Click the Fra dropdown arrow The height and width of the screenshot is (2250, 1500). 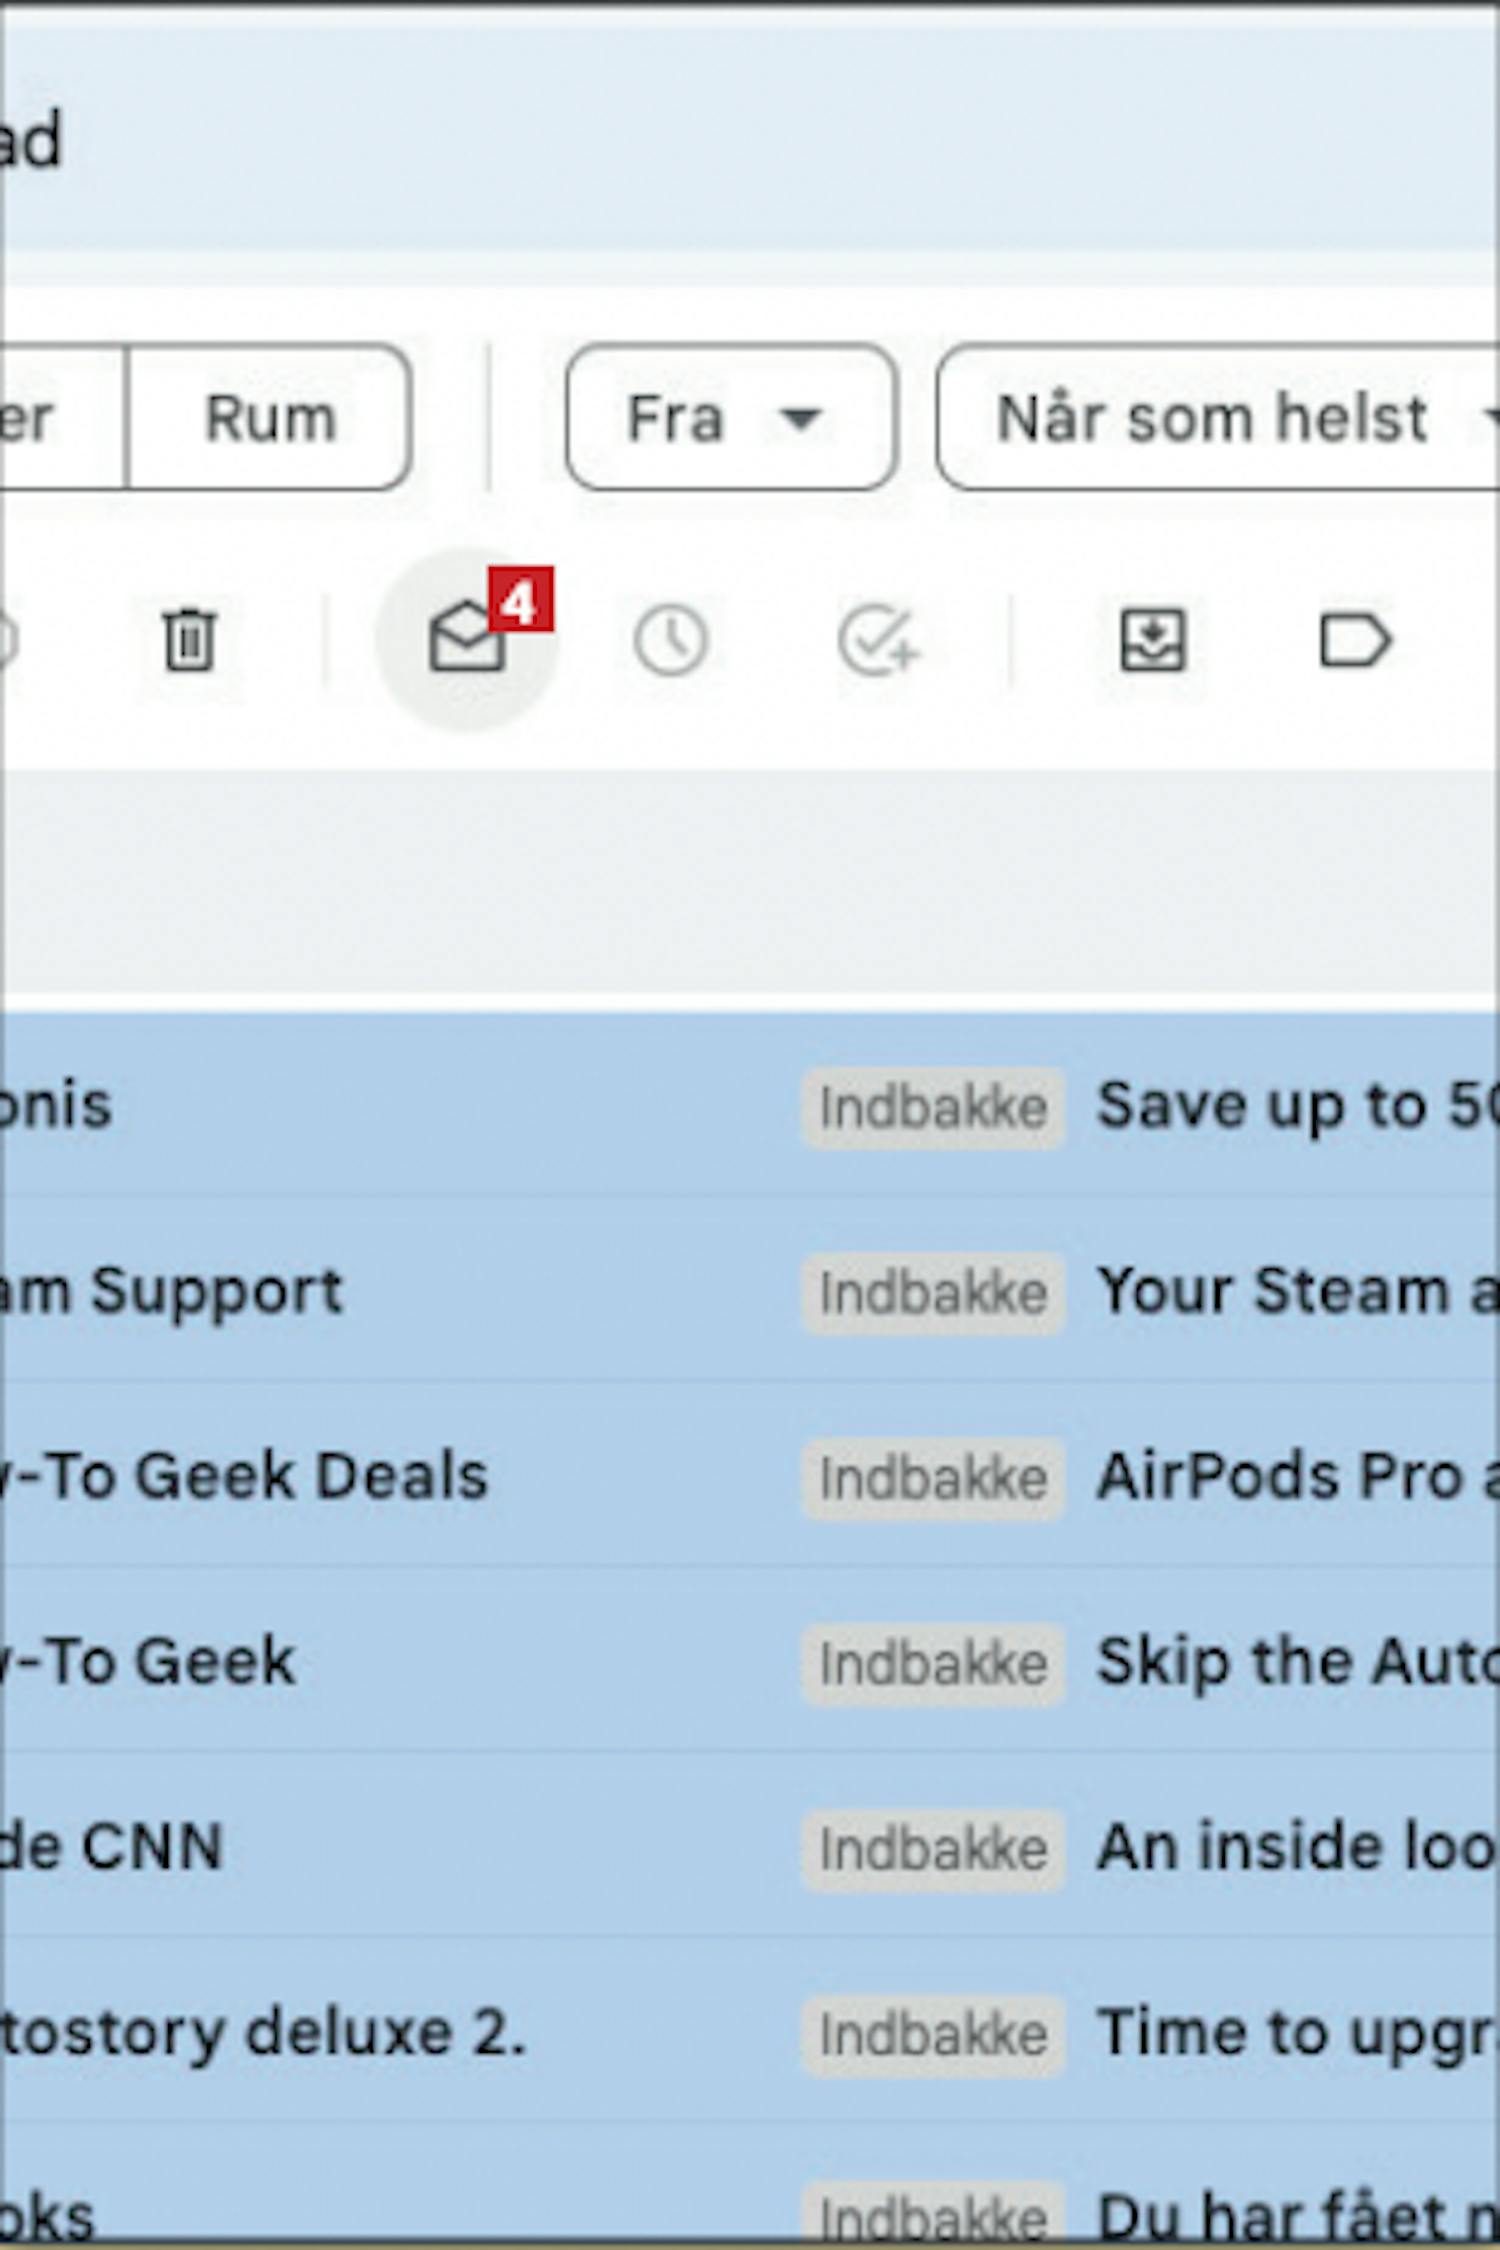click(801, 418)
